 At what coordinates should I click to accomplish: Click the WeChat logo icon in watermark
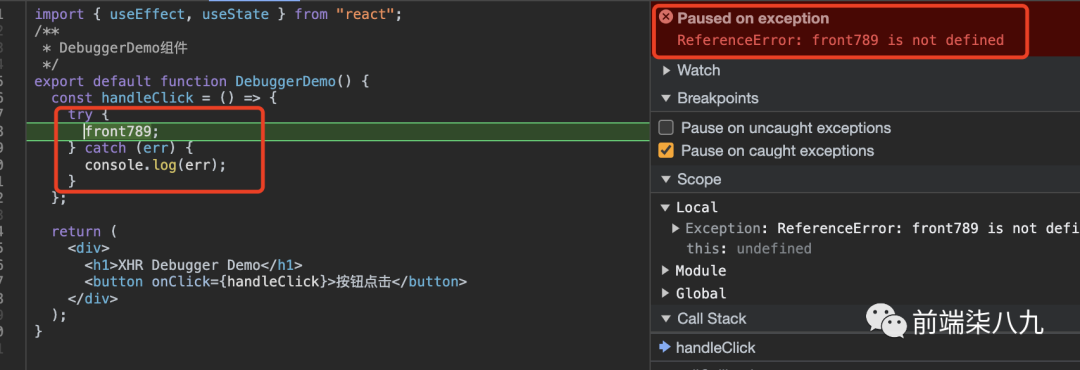pyautogui.click(x=886, y=322)
